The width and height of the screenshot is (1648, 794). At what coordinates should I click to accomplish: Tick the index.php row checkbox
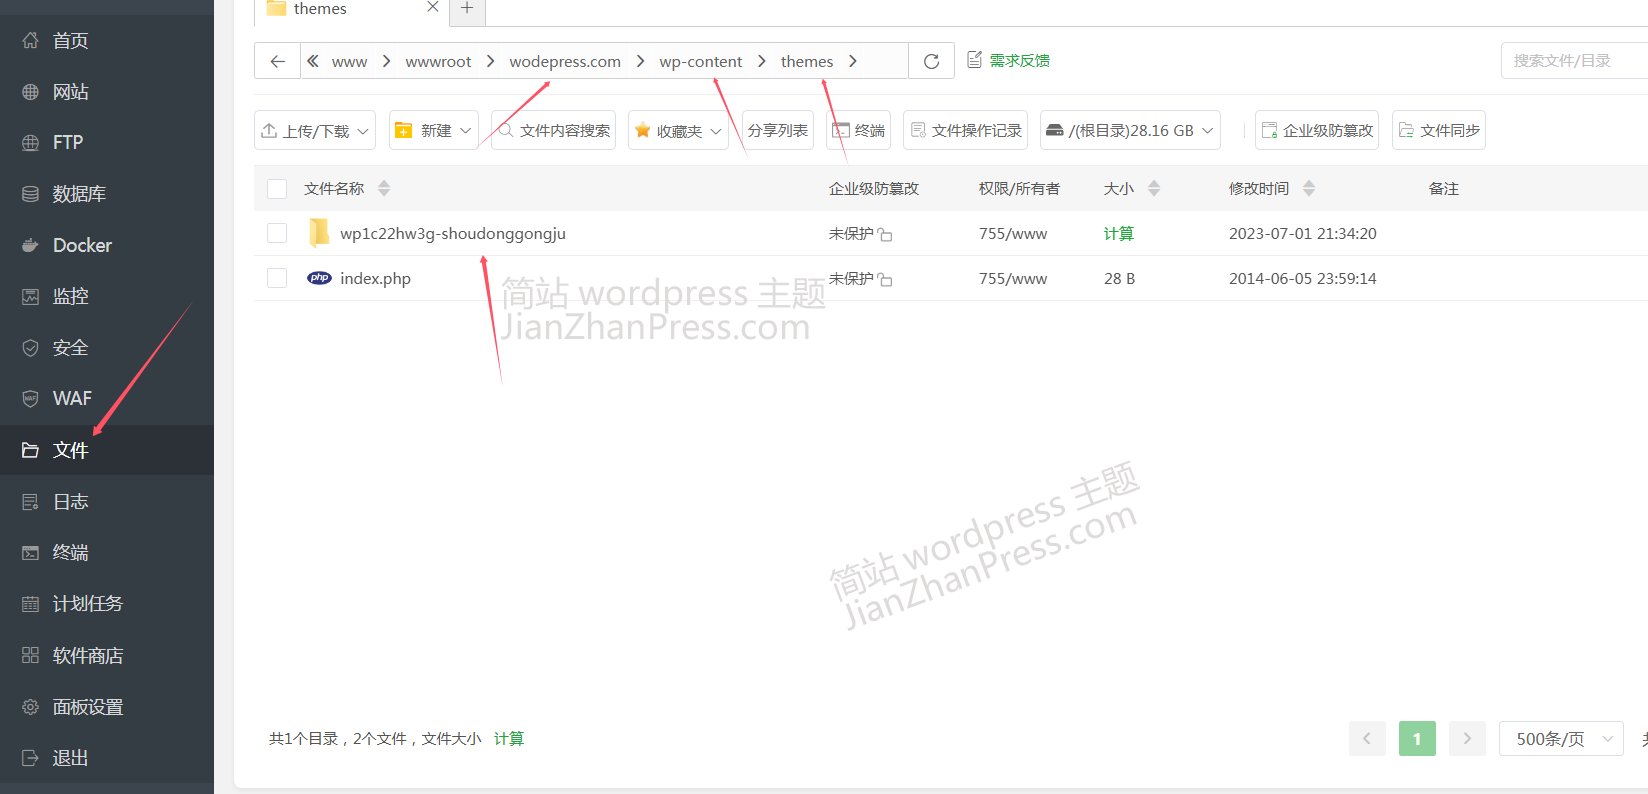[277, 279]
